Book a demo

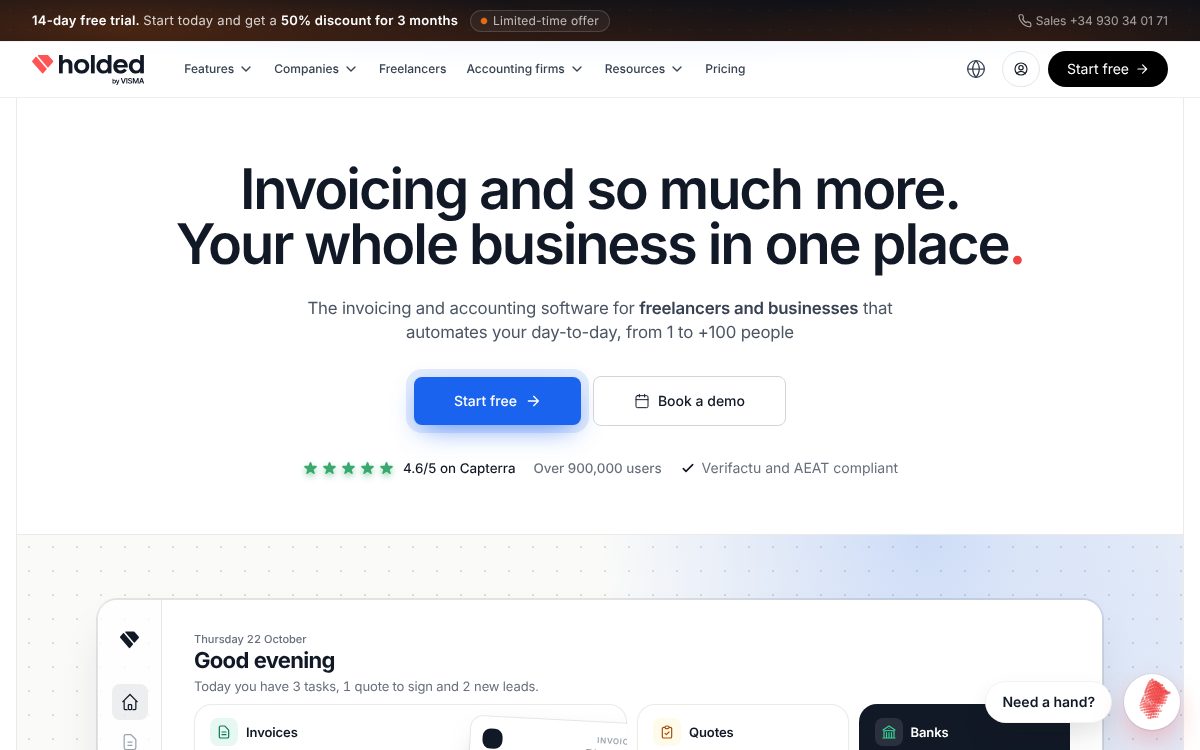pyautogui.click(x=689, y=401)
